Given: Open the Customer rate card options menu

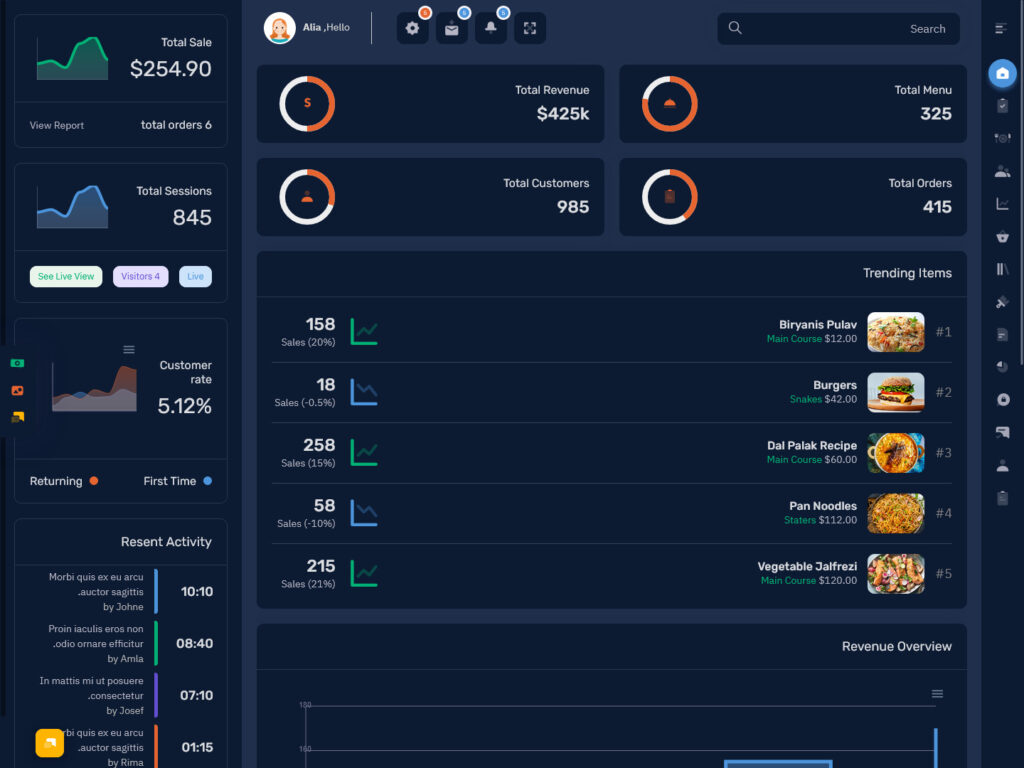Looking at the screenshot, I should 128,349.
